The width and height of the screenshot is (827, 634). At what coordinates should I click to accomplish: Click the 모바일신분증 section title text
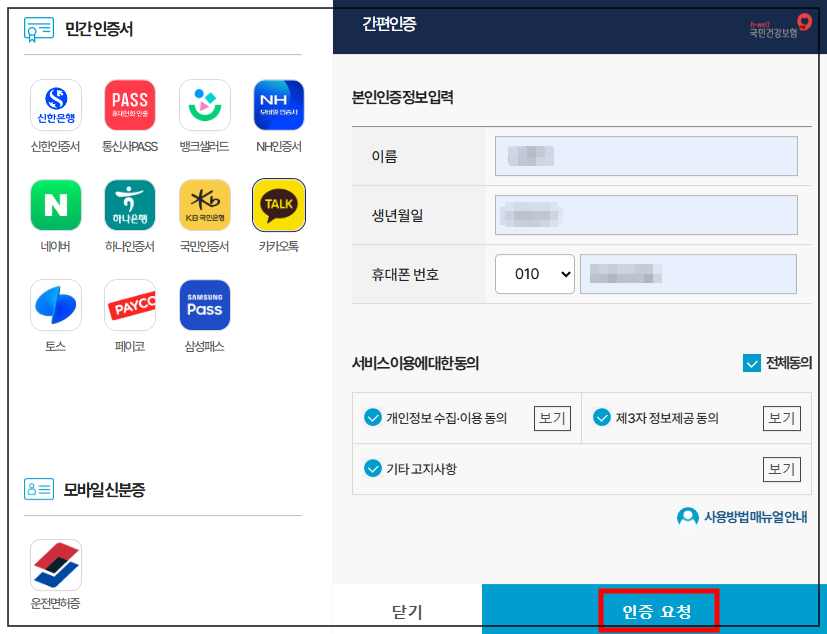[104, 490]
